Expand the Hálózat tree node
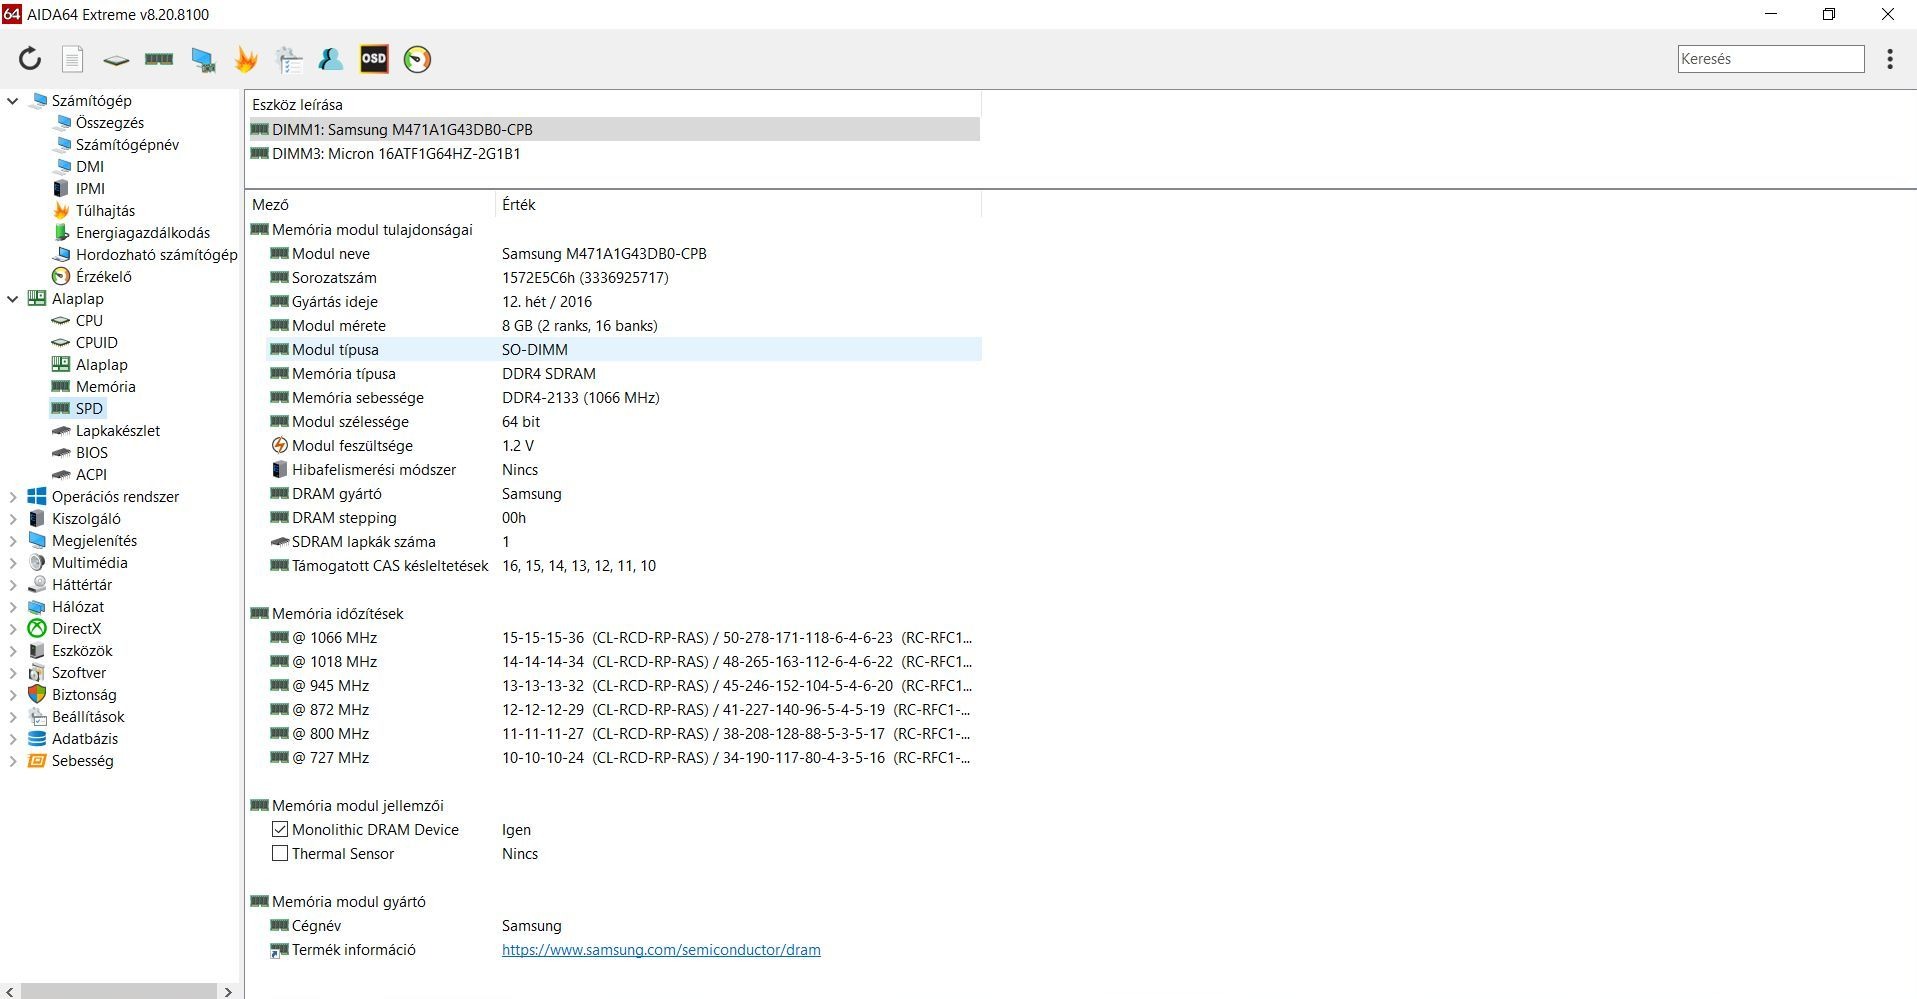The width and height of the screenshot is (1917, 999). 13,607
